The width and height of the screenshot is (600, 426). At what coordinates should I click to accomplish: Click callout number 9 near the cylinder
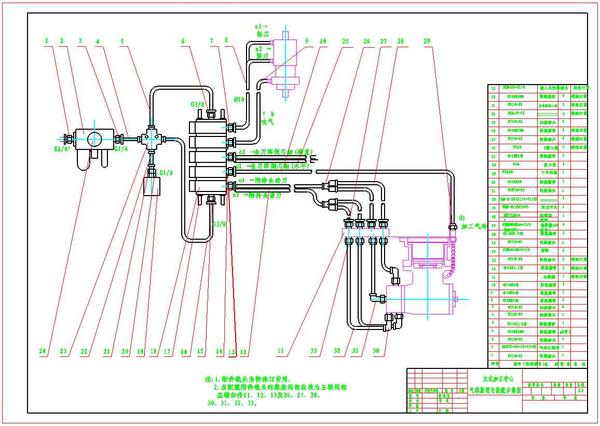coord(306,40)
